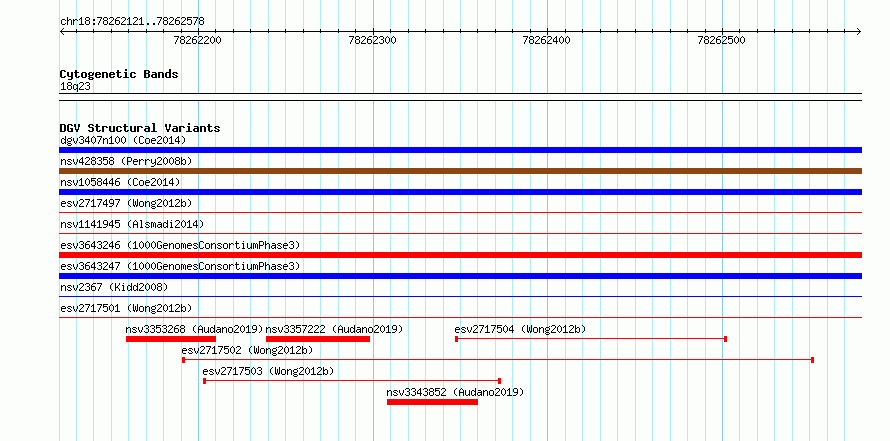Open esv3643247 (1000GenomesConsortiumPhase3) label
Screen dimensions: 890x441
pos(180,266)
